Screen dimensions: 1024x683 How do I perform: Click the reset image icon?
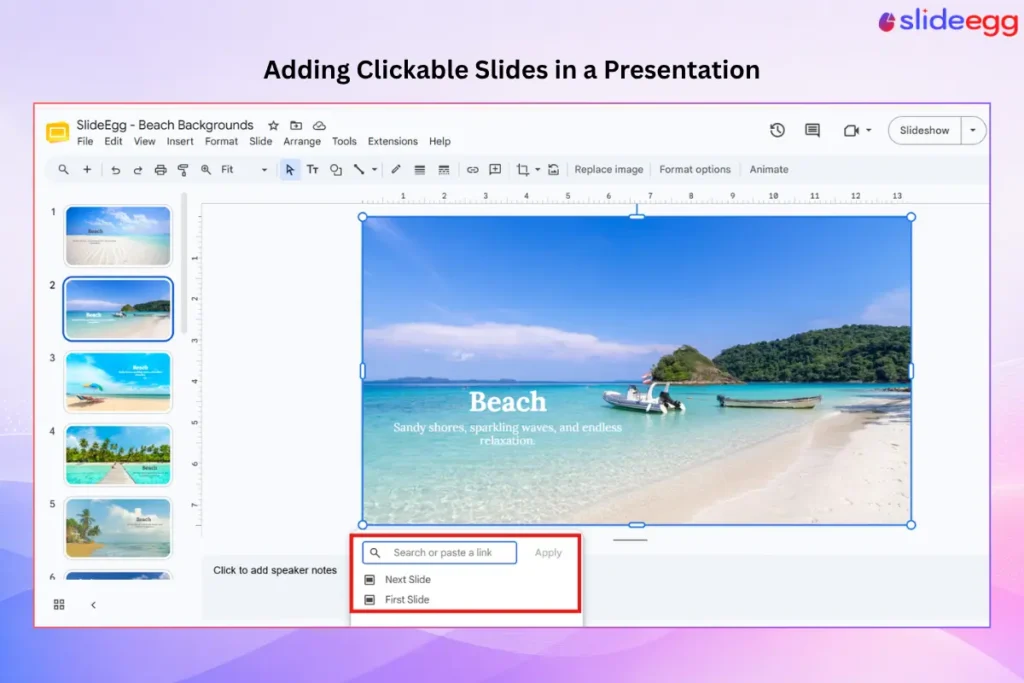click(x=553, y=170)
